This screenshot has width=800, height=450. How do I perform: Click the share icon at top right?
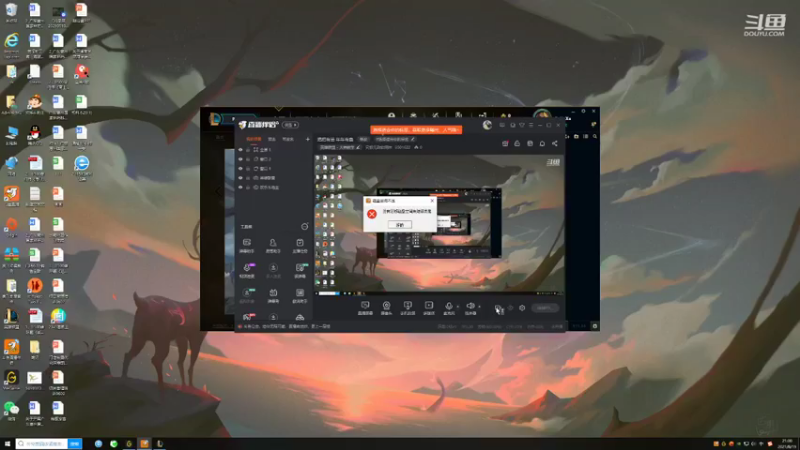555,143
